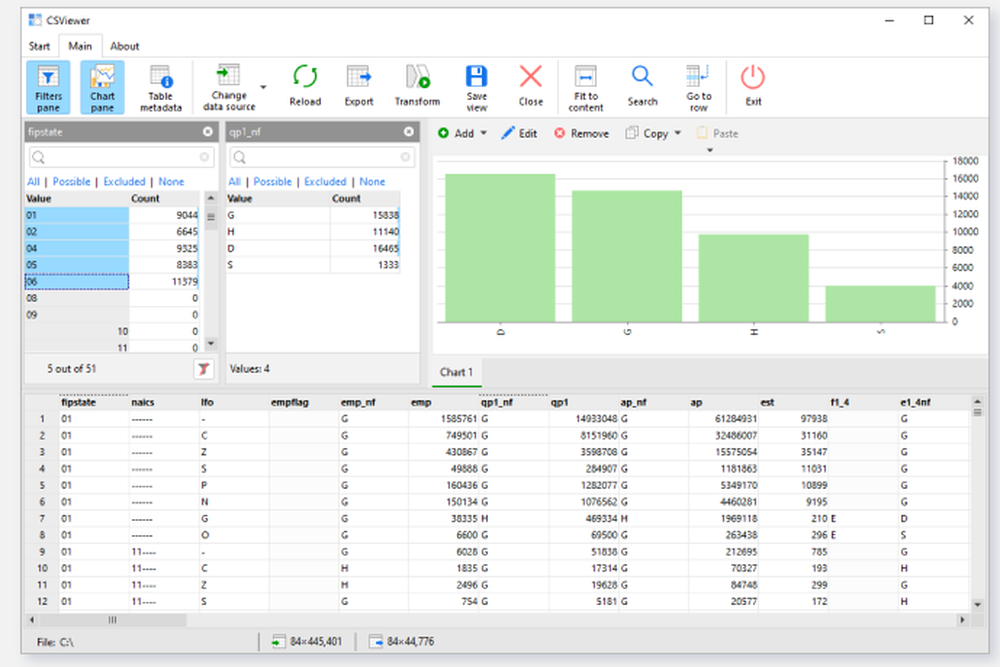Click Excluded link in fipstate filter

(x=124, y=182)
